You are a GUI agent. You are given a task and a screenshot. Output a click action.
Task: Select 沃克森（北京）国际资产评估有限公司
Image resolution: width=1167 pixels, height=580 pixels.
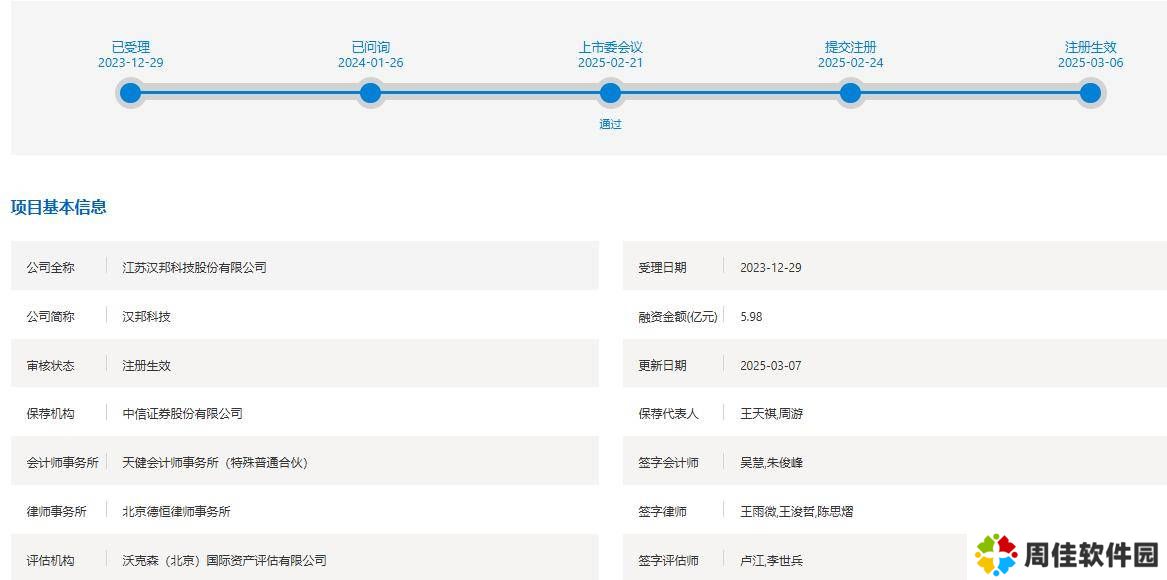click(x=224, y=561)
